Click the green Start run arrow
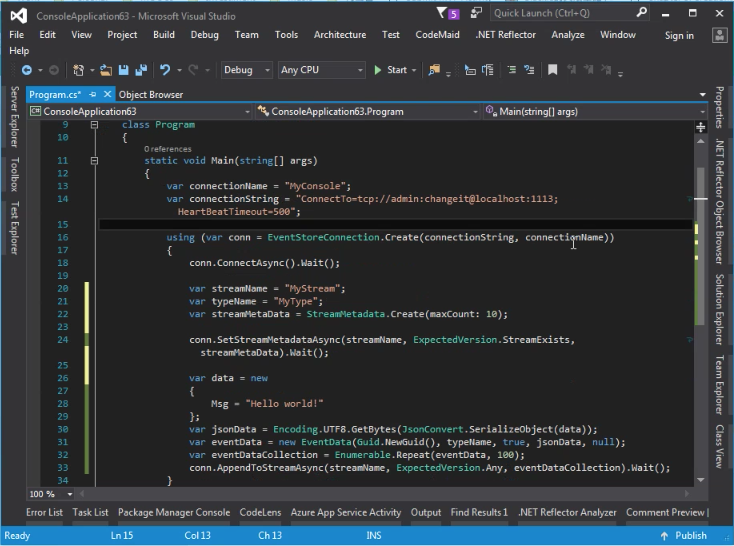The width and height of the screenshot is (734, 546). tap(378, 70)
